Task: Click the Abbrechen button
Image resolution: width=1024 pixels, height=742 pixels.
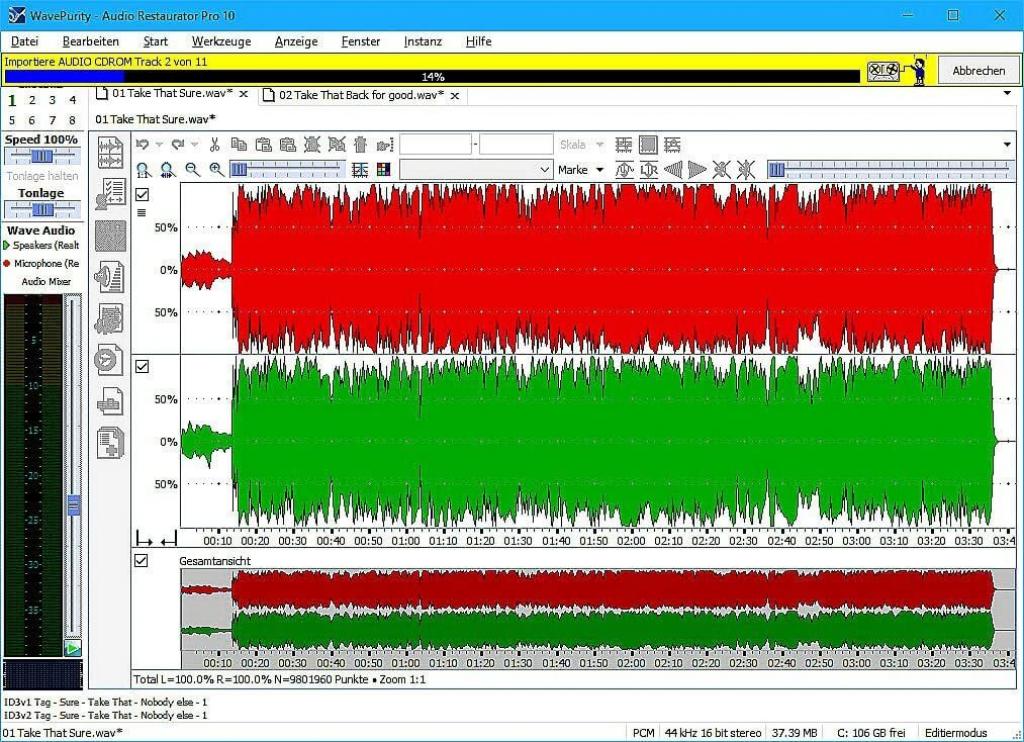Action: tap(978, 71)
